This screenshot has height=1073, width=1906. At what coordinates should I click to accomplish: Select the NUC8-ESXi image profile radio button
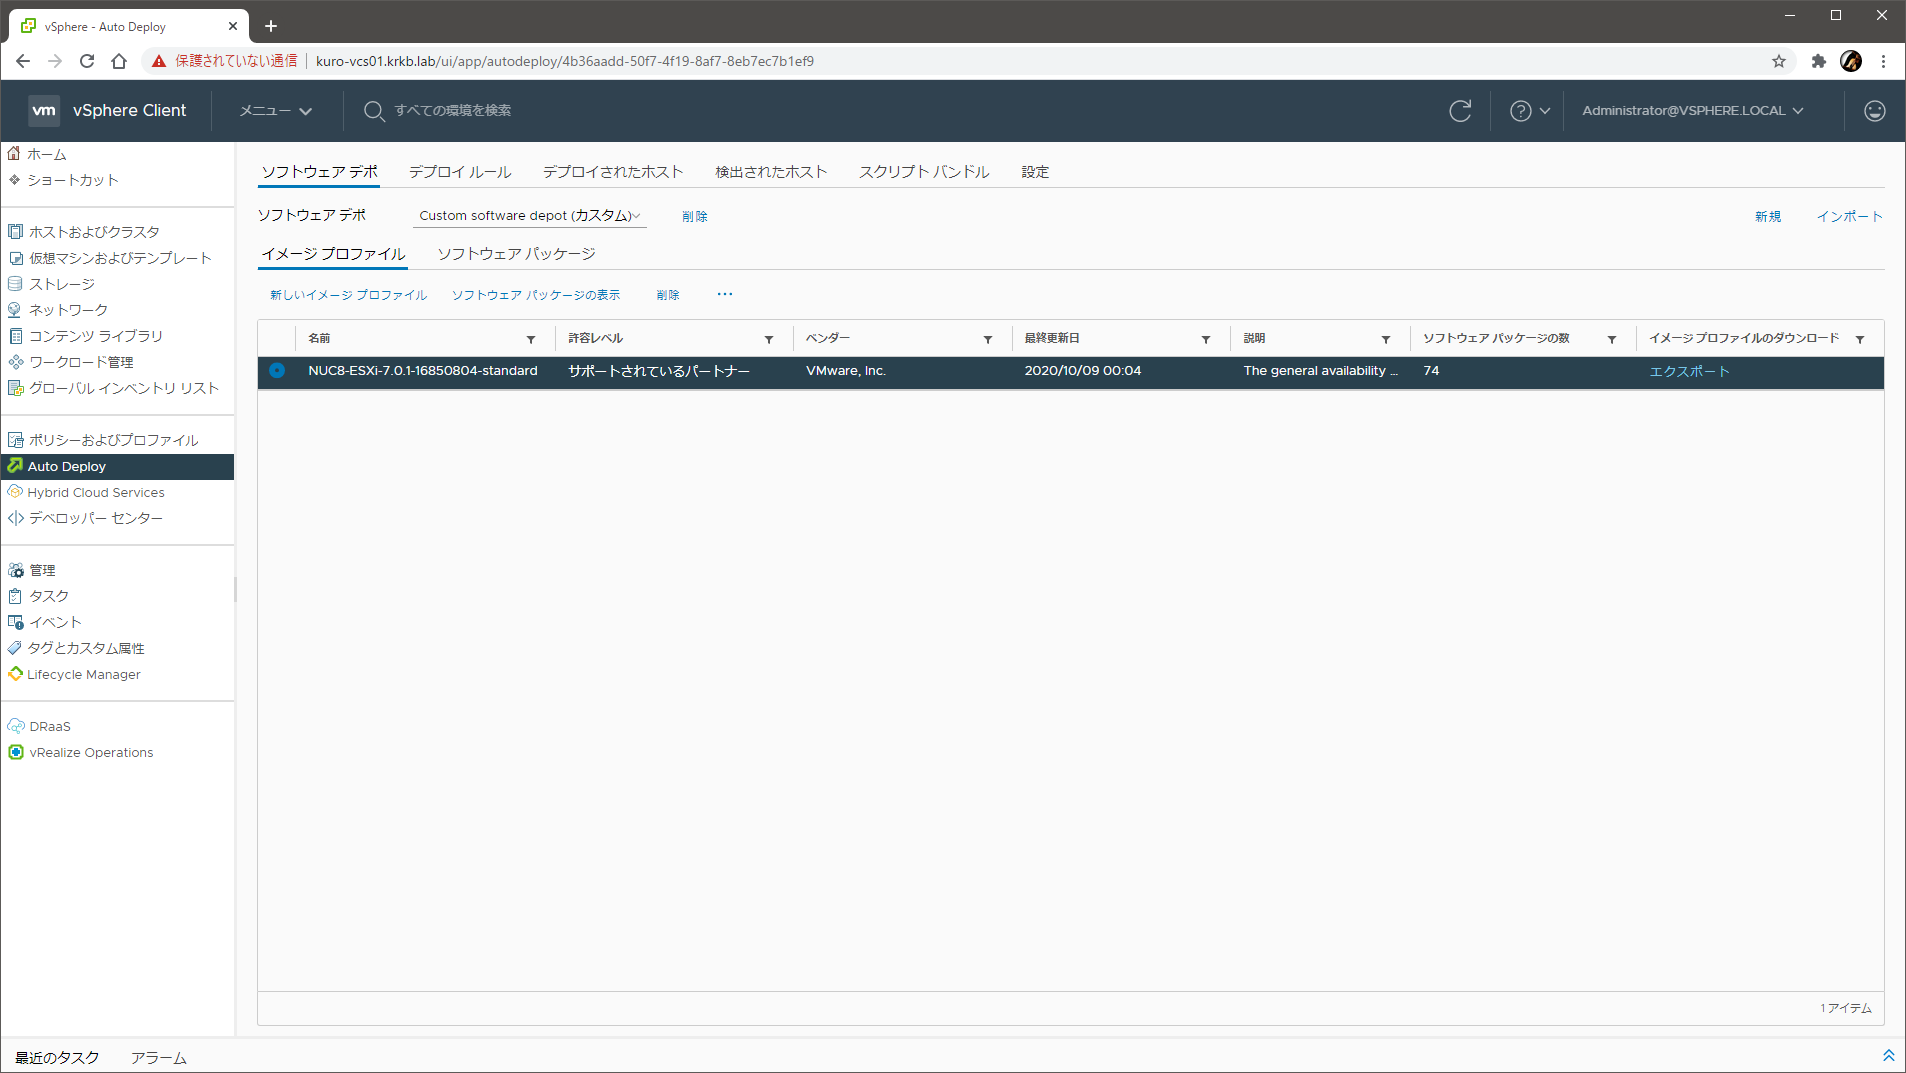(277, 371)
